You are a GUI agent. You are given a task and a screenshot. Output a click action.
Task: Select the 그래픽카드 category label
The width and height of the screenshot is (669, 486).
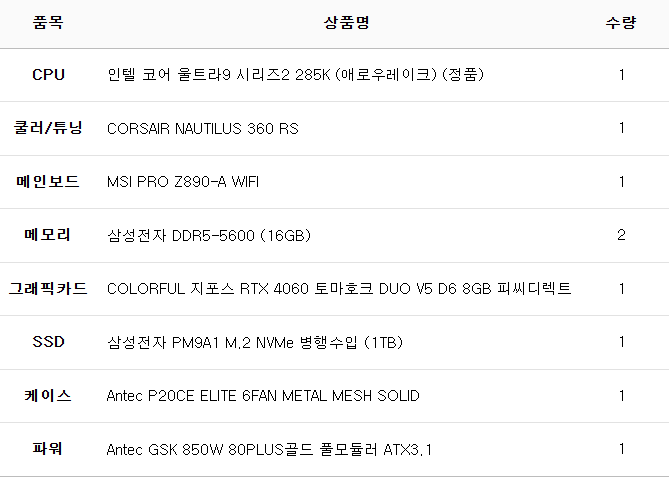pos(48,289)
